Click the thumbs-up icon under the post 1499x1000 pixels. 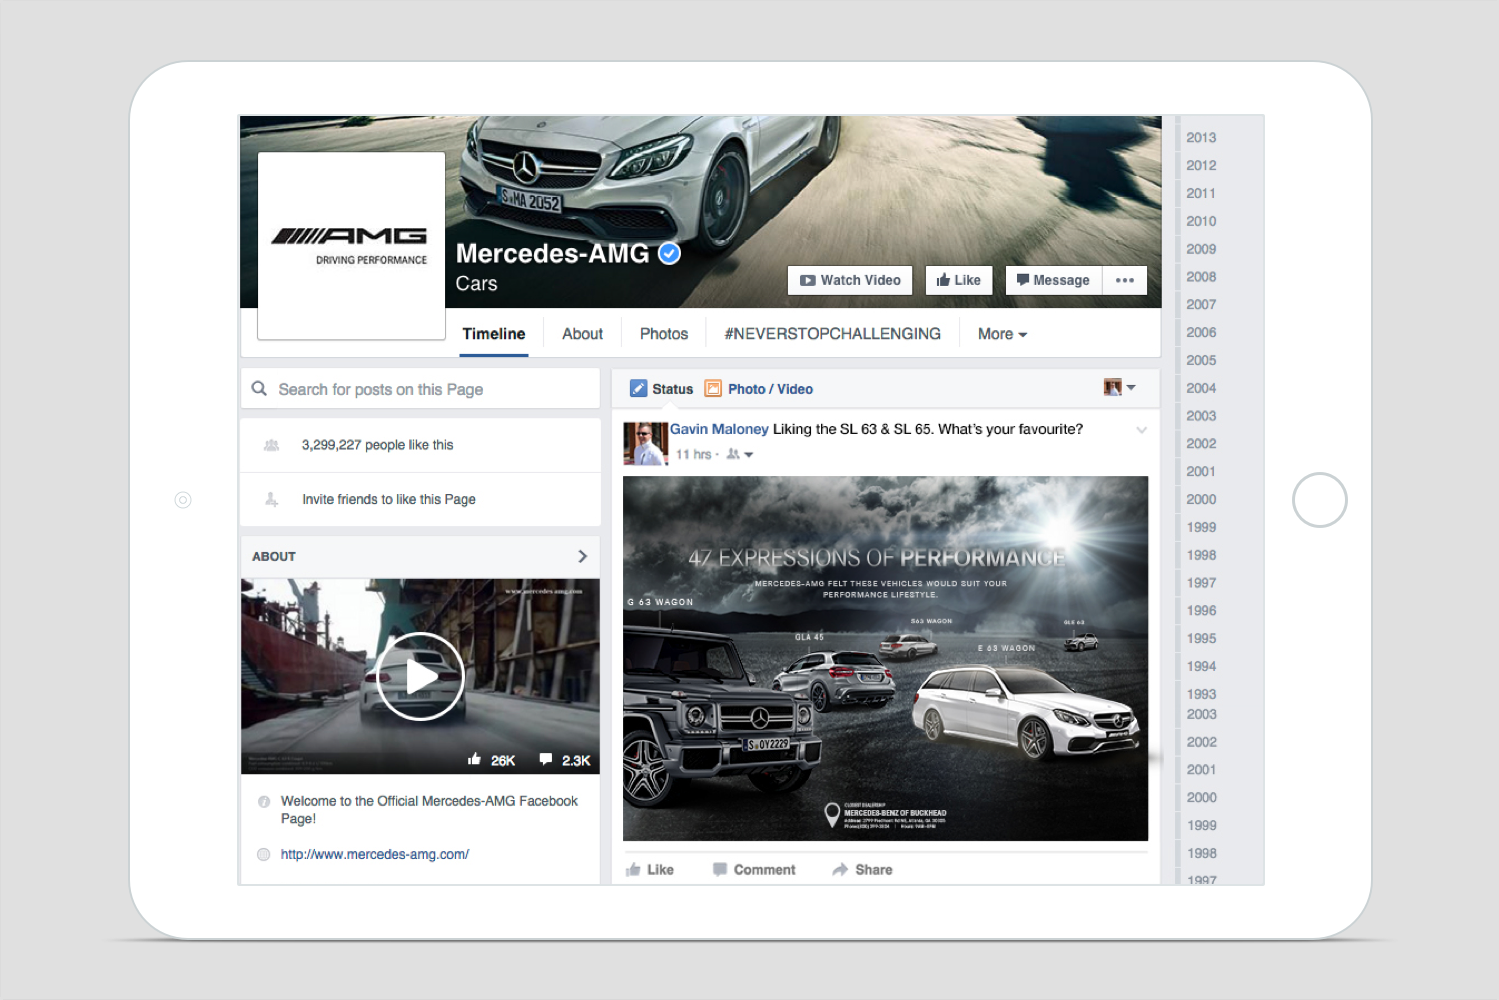633,869
